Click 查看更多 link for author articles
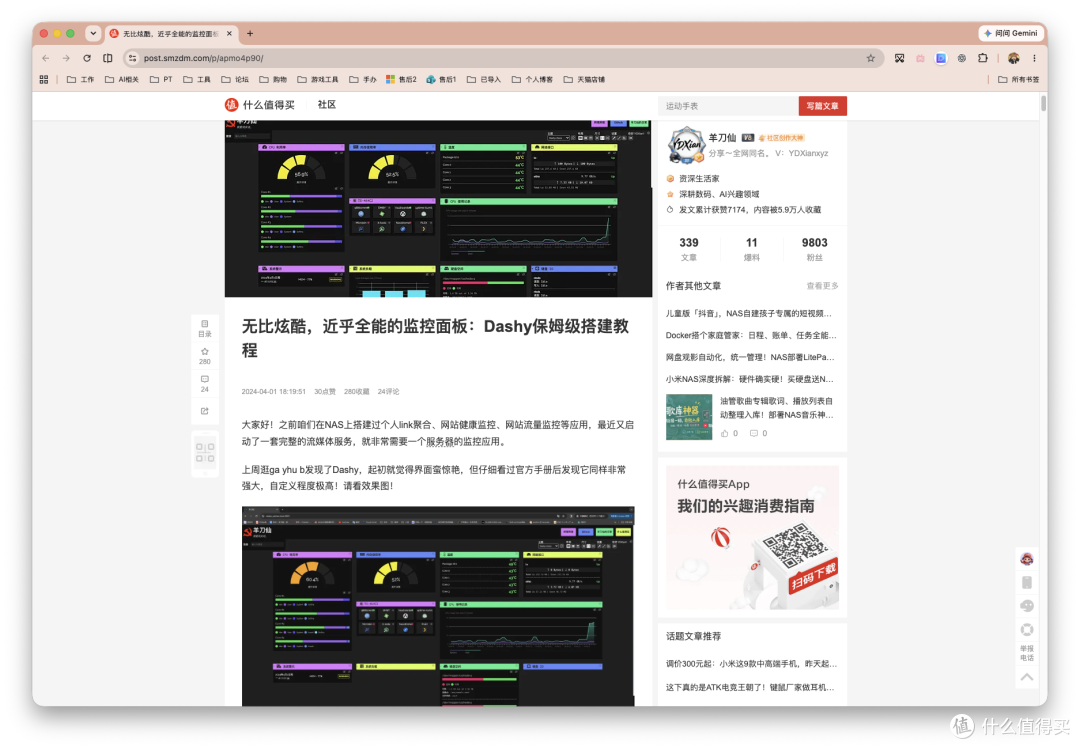This screenshot has height=749, width=1080. click(x=822, y=286)
